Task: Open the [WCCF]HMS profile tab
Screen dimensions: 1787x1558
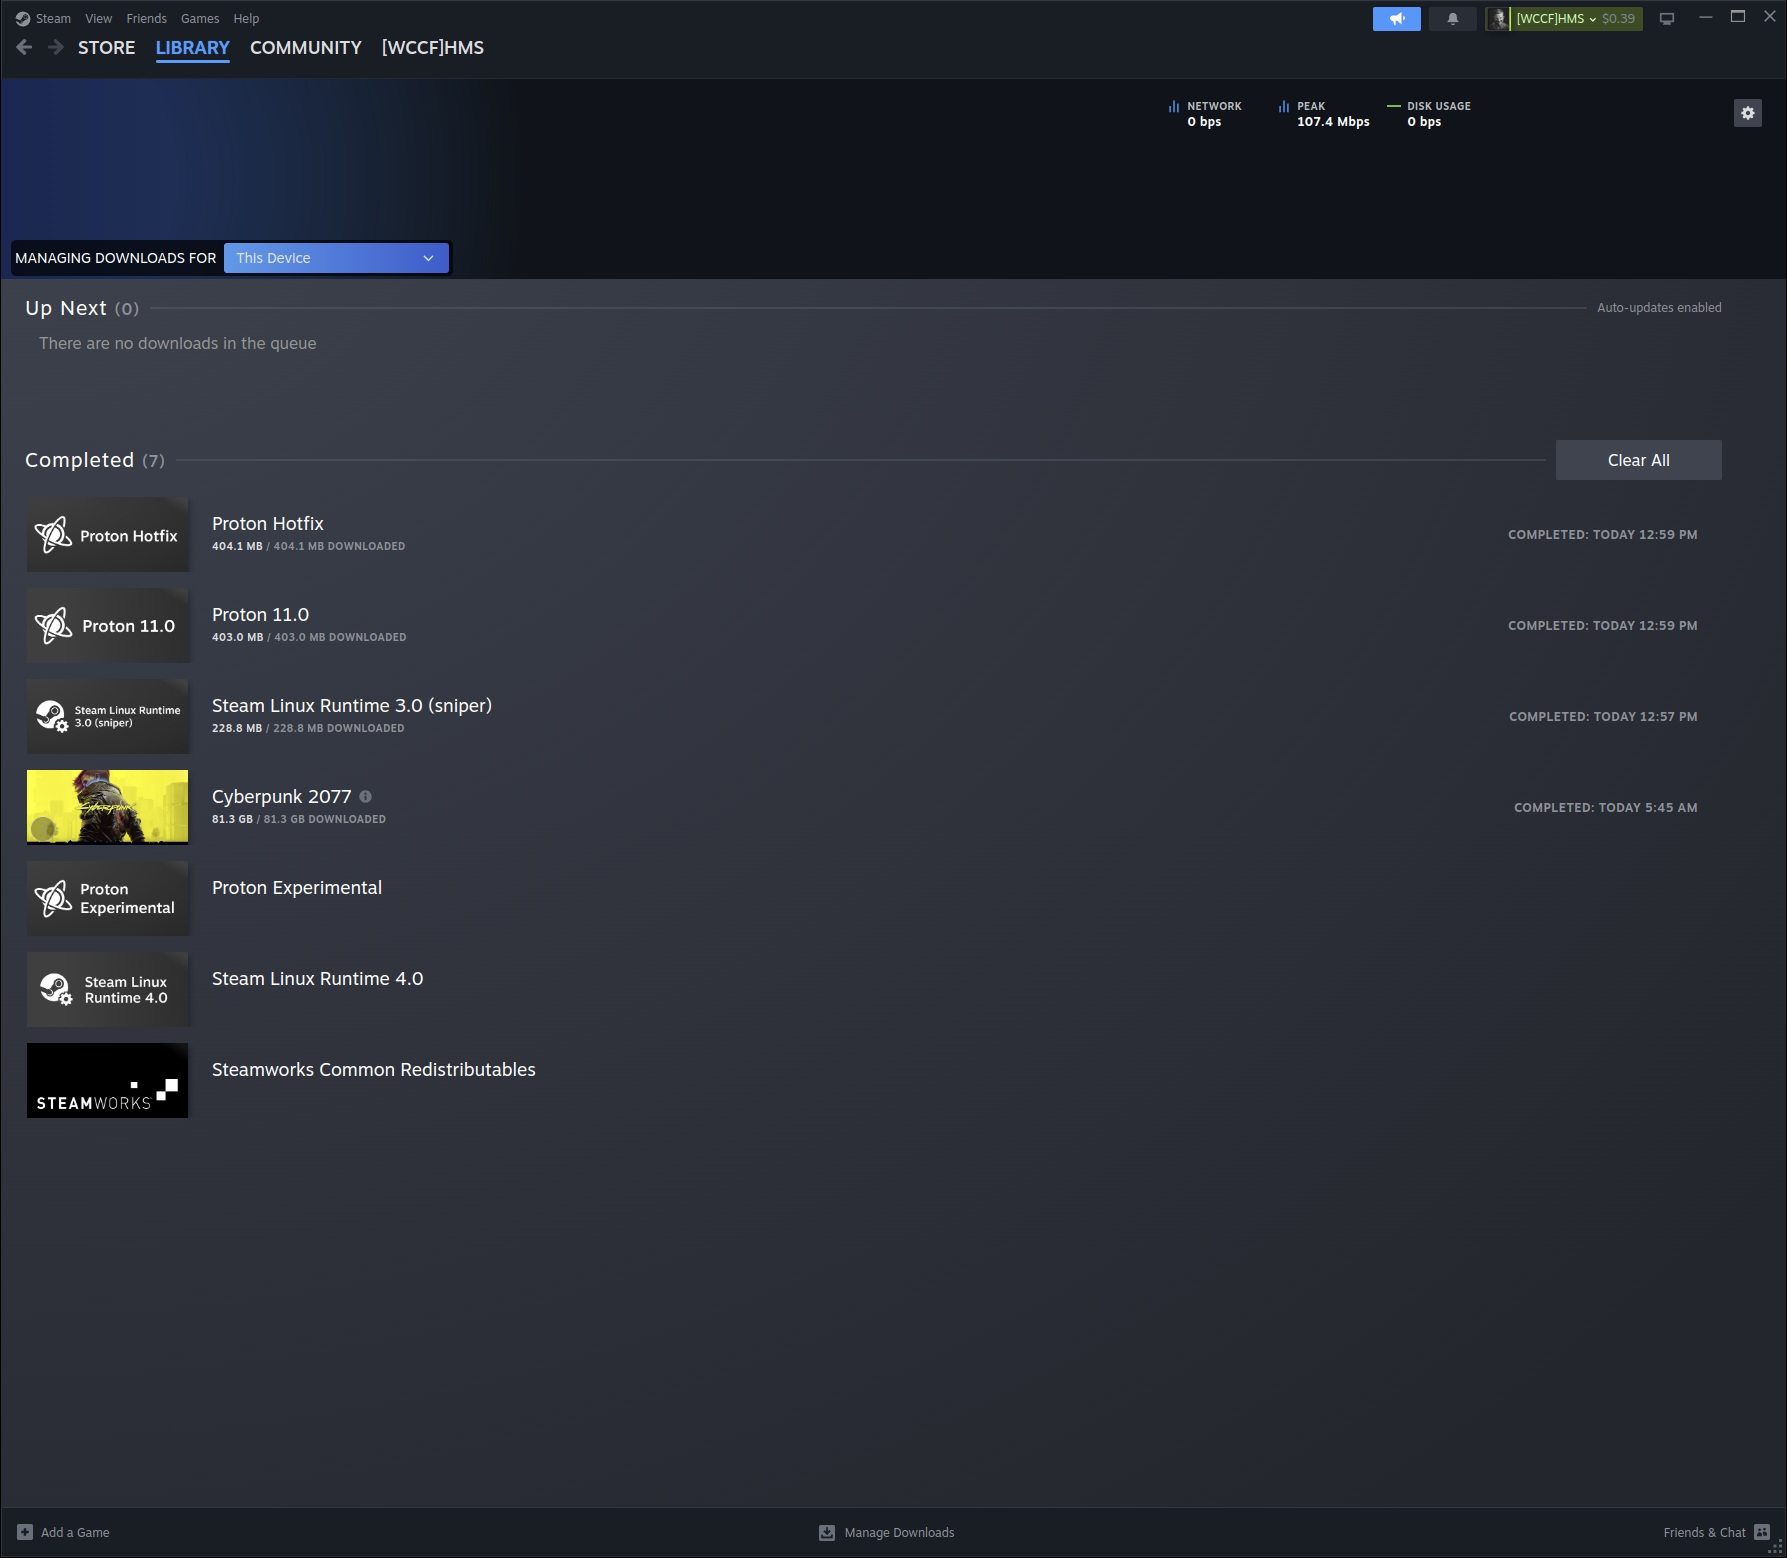Action: click(433, 48)
